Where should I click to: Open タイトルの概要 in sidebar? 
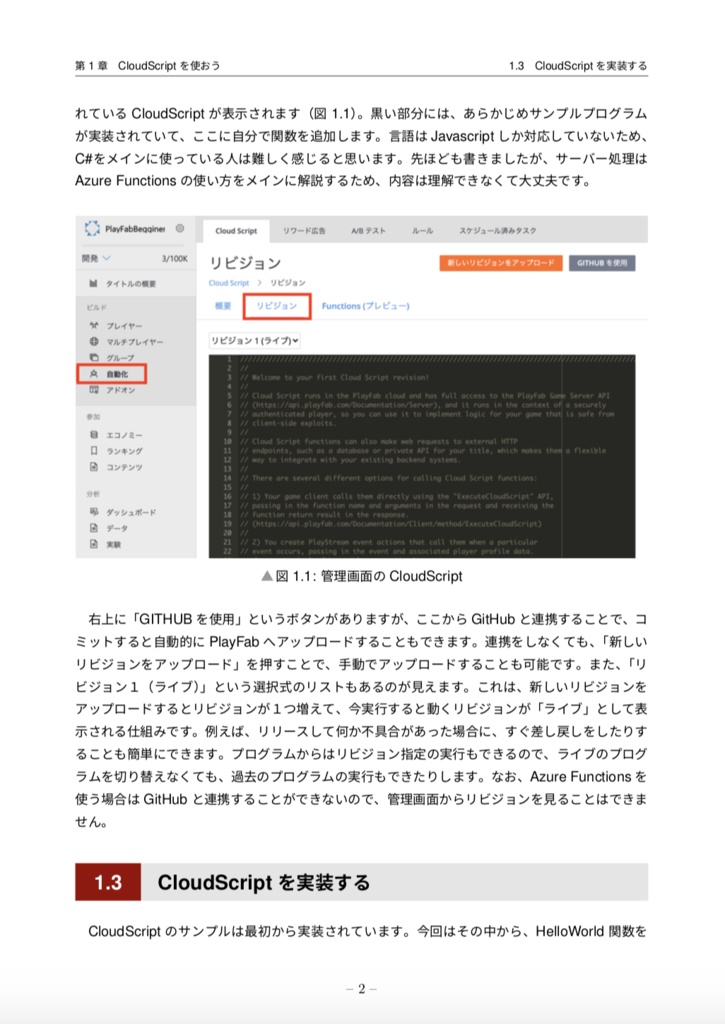(x=131, y=283)
